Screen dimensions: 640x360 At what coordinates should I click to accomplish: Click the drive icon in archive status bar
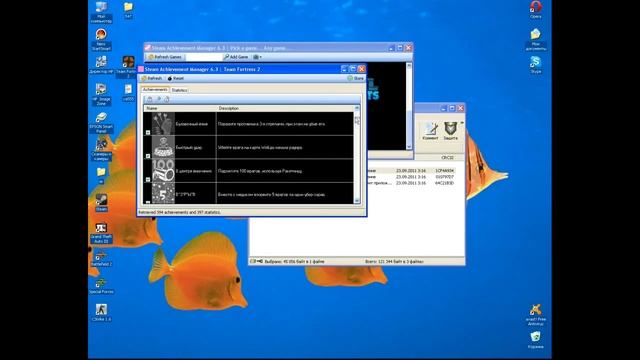click(253, 261)
